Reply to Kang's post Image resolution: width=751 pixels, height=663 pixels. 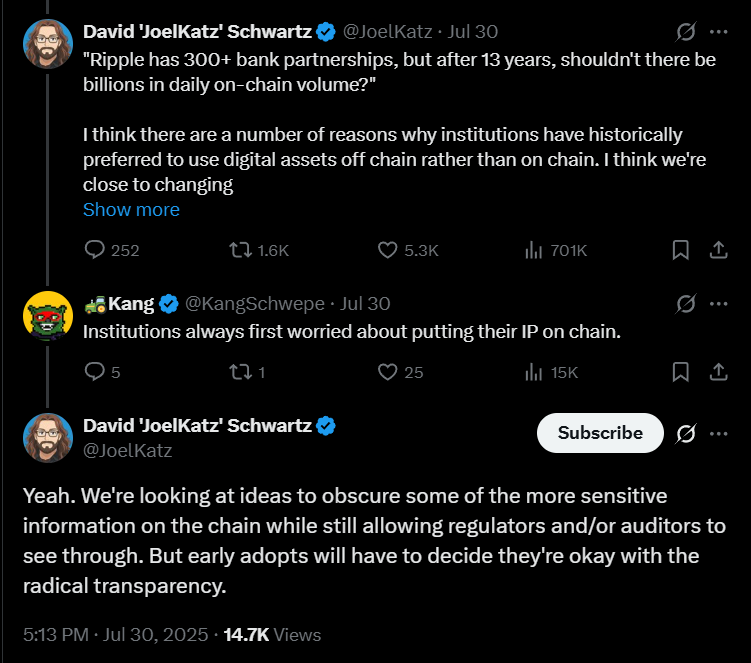pyautogui.click(x=96, y=372)
